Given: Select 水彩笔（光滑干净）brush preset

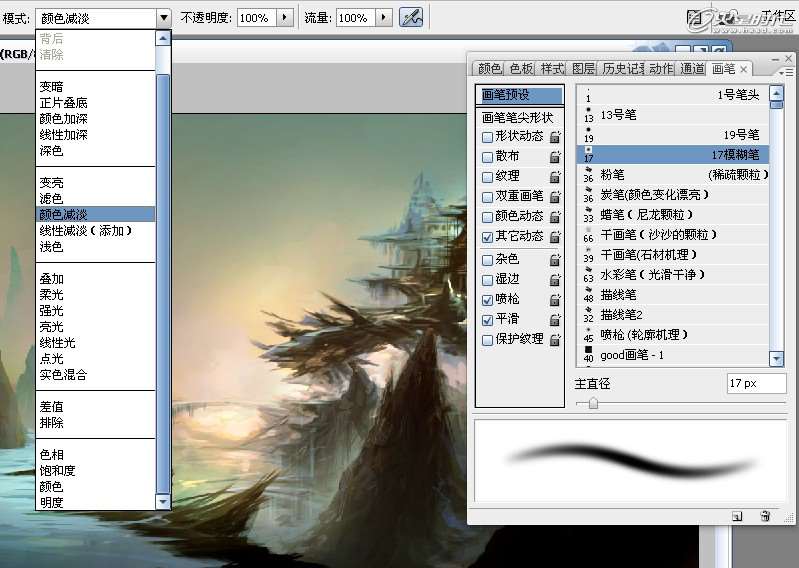Looking at the screenshot, I should click(672, 275).
